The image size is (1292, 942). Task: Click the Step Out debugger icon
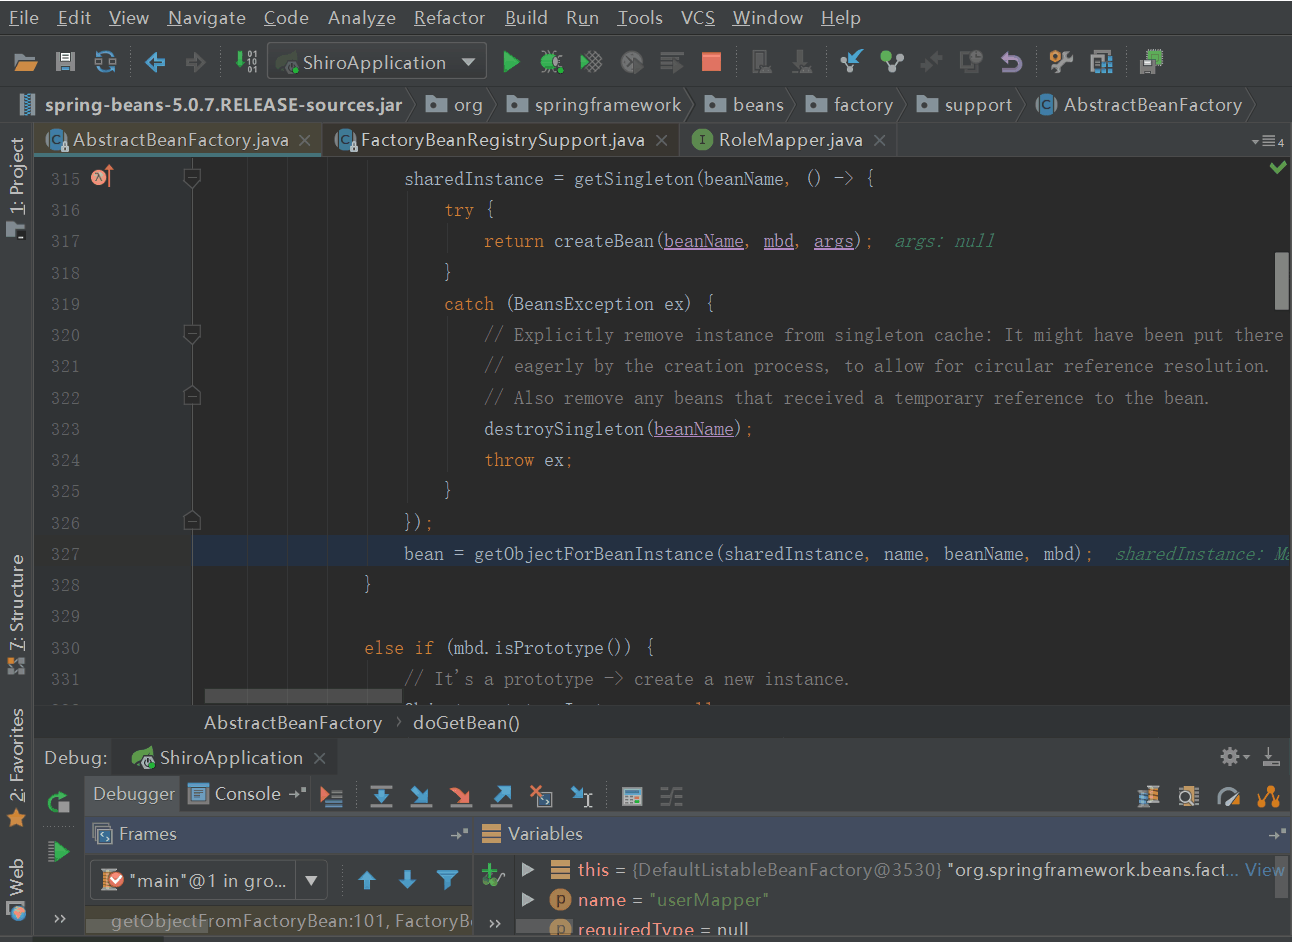pyautogui.click(x=501, y=796)
